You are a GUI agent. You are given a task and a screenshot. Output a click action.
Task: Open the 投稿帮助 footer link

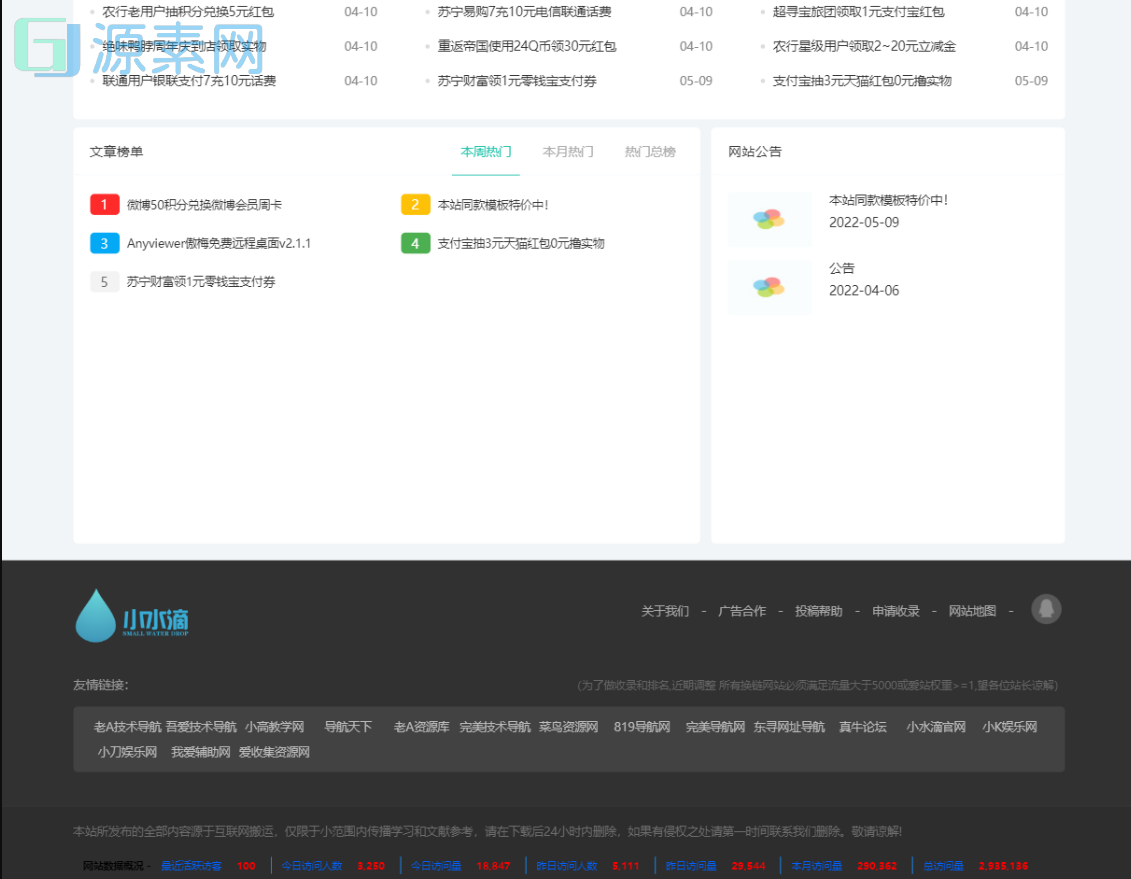click(820, 610)
